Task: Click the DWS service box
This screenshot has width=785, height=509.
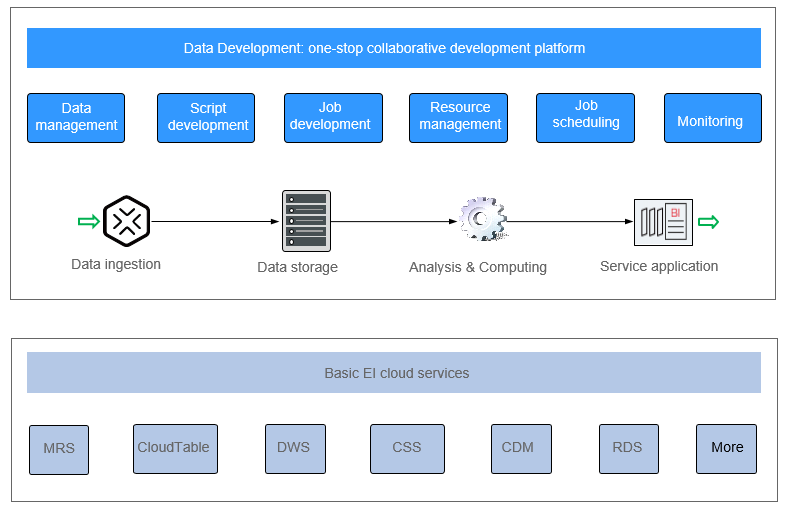Action: pos(295,448)
